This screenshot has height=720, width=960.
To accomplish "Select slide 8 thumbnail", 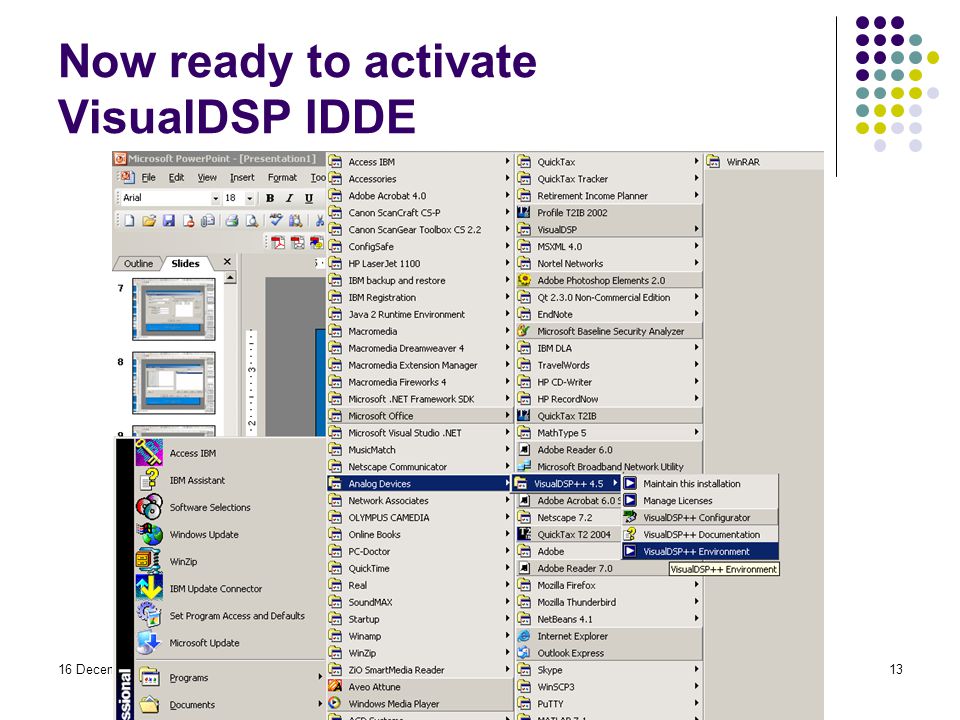I will (174, 383).
